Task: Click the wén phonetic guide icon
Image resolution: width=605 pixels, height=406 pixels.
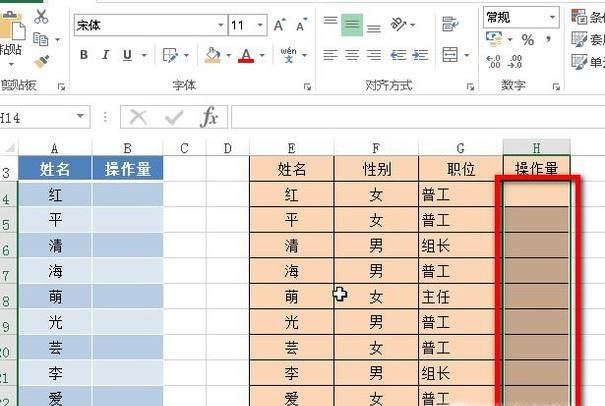Action: tap(289, 55)
